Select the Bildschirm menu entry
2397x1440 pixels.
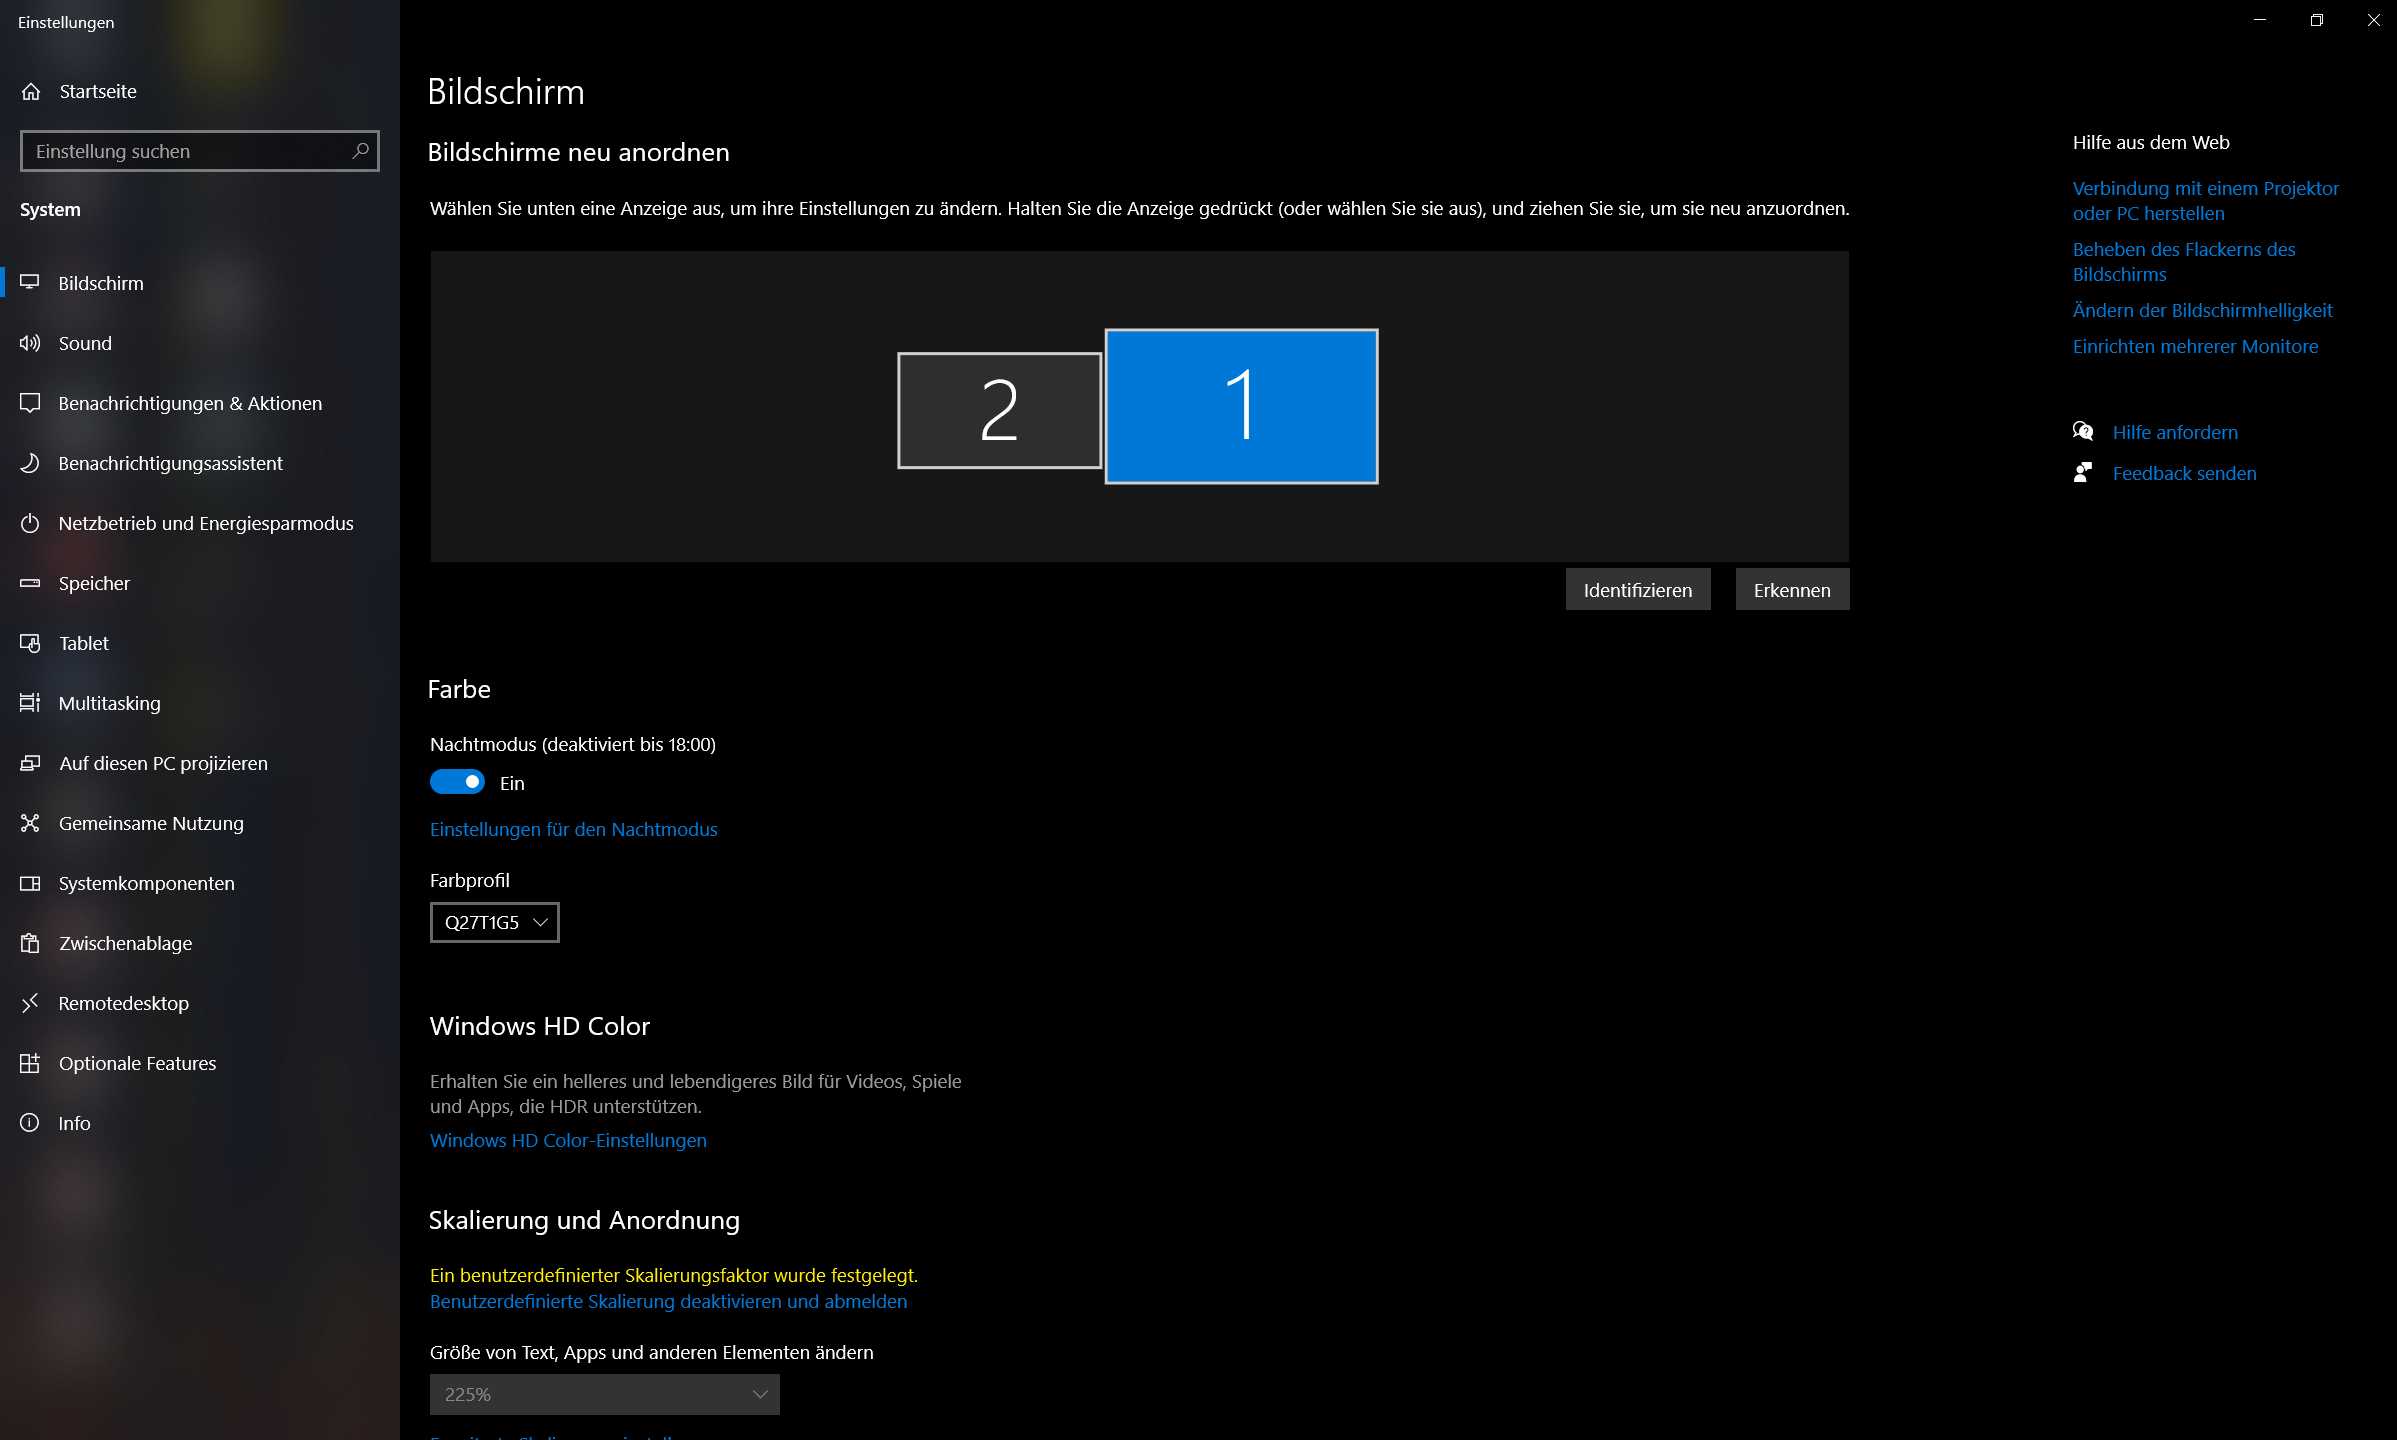click(100, 283)
